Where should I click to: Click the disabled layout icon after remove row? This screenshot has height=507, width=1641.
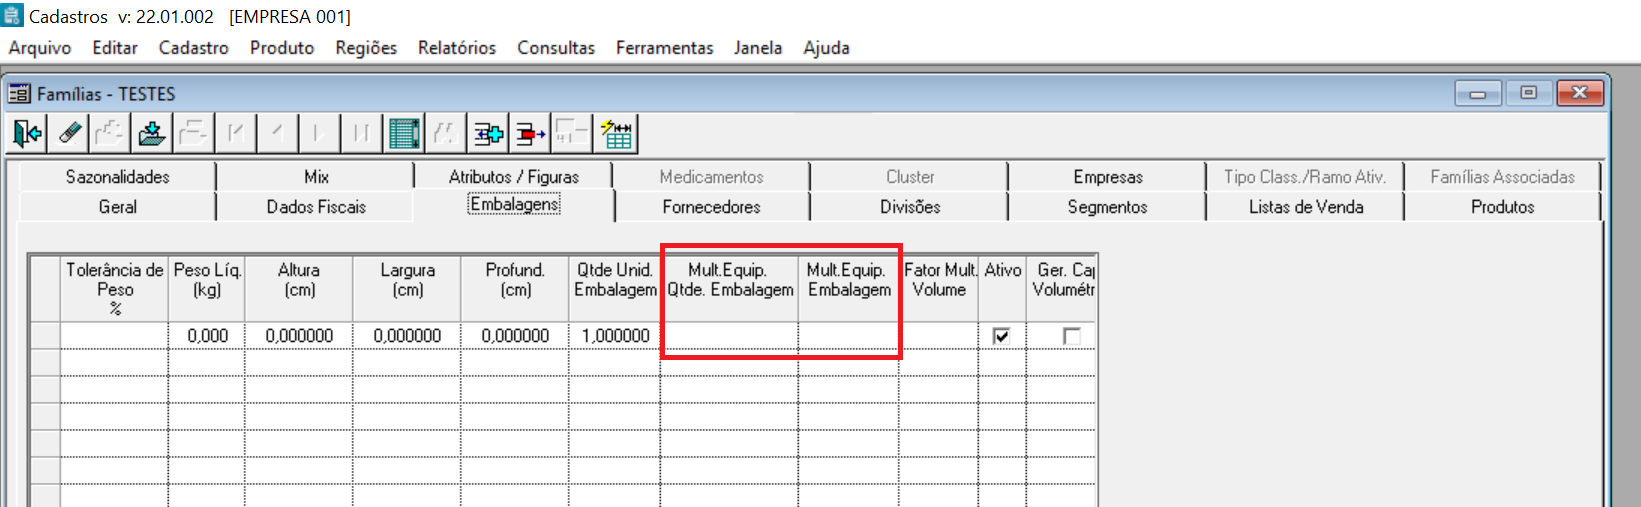(x=572, y=133)
